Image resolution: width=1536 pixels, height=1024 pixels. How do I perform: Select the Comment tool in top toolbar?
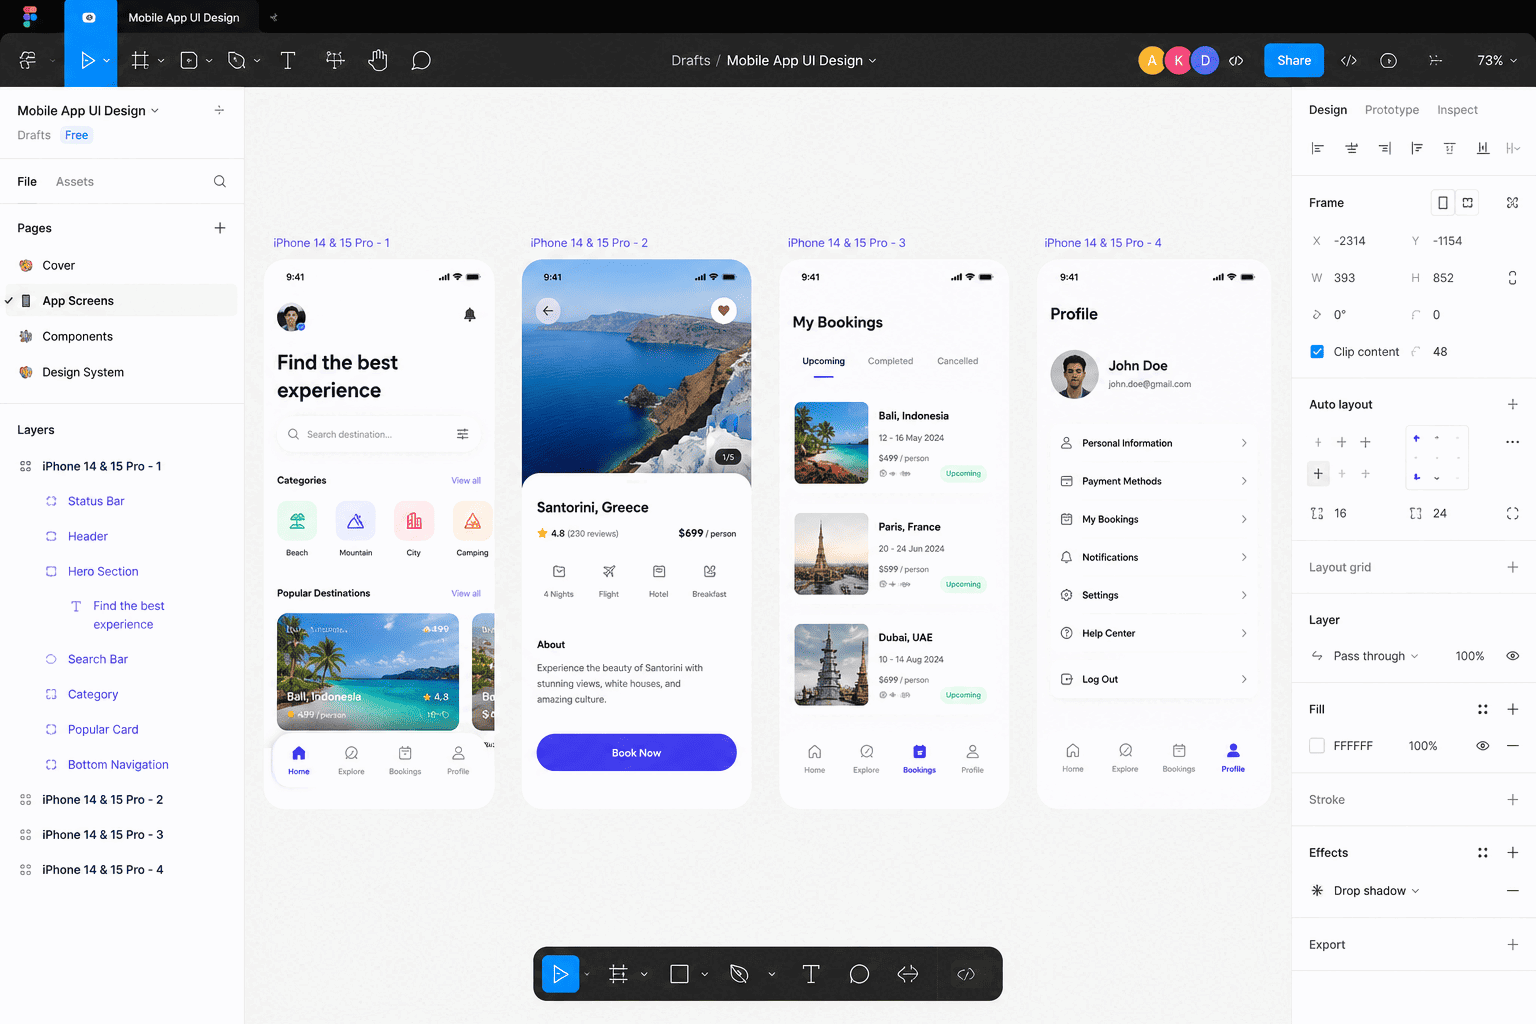click(421, 61)
